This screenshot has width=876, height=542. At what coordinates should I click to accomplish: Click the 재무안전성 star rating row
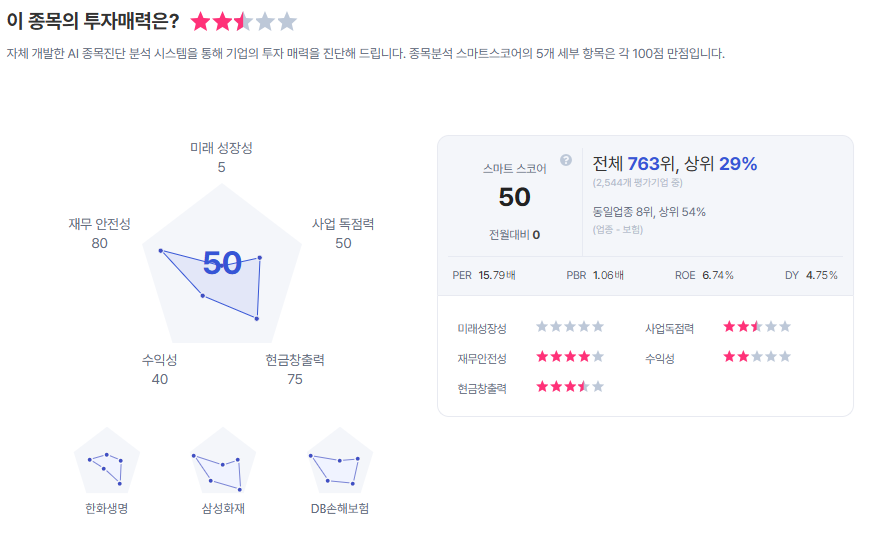(570, 356)
